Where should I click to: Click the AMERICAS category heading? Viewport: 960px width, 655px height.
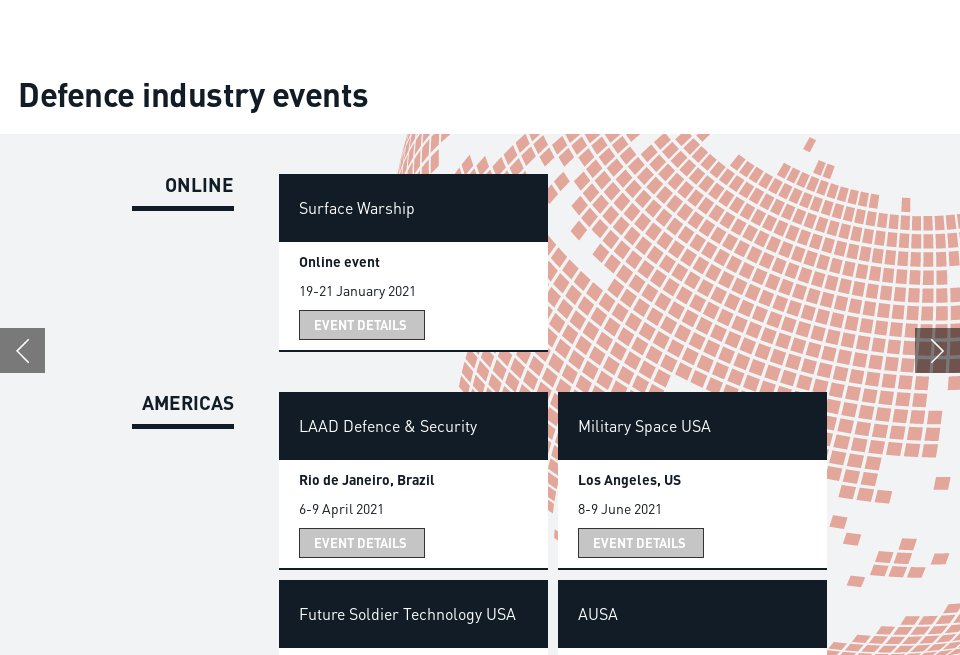click(x=188, y=403)
